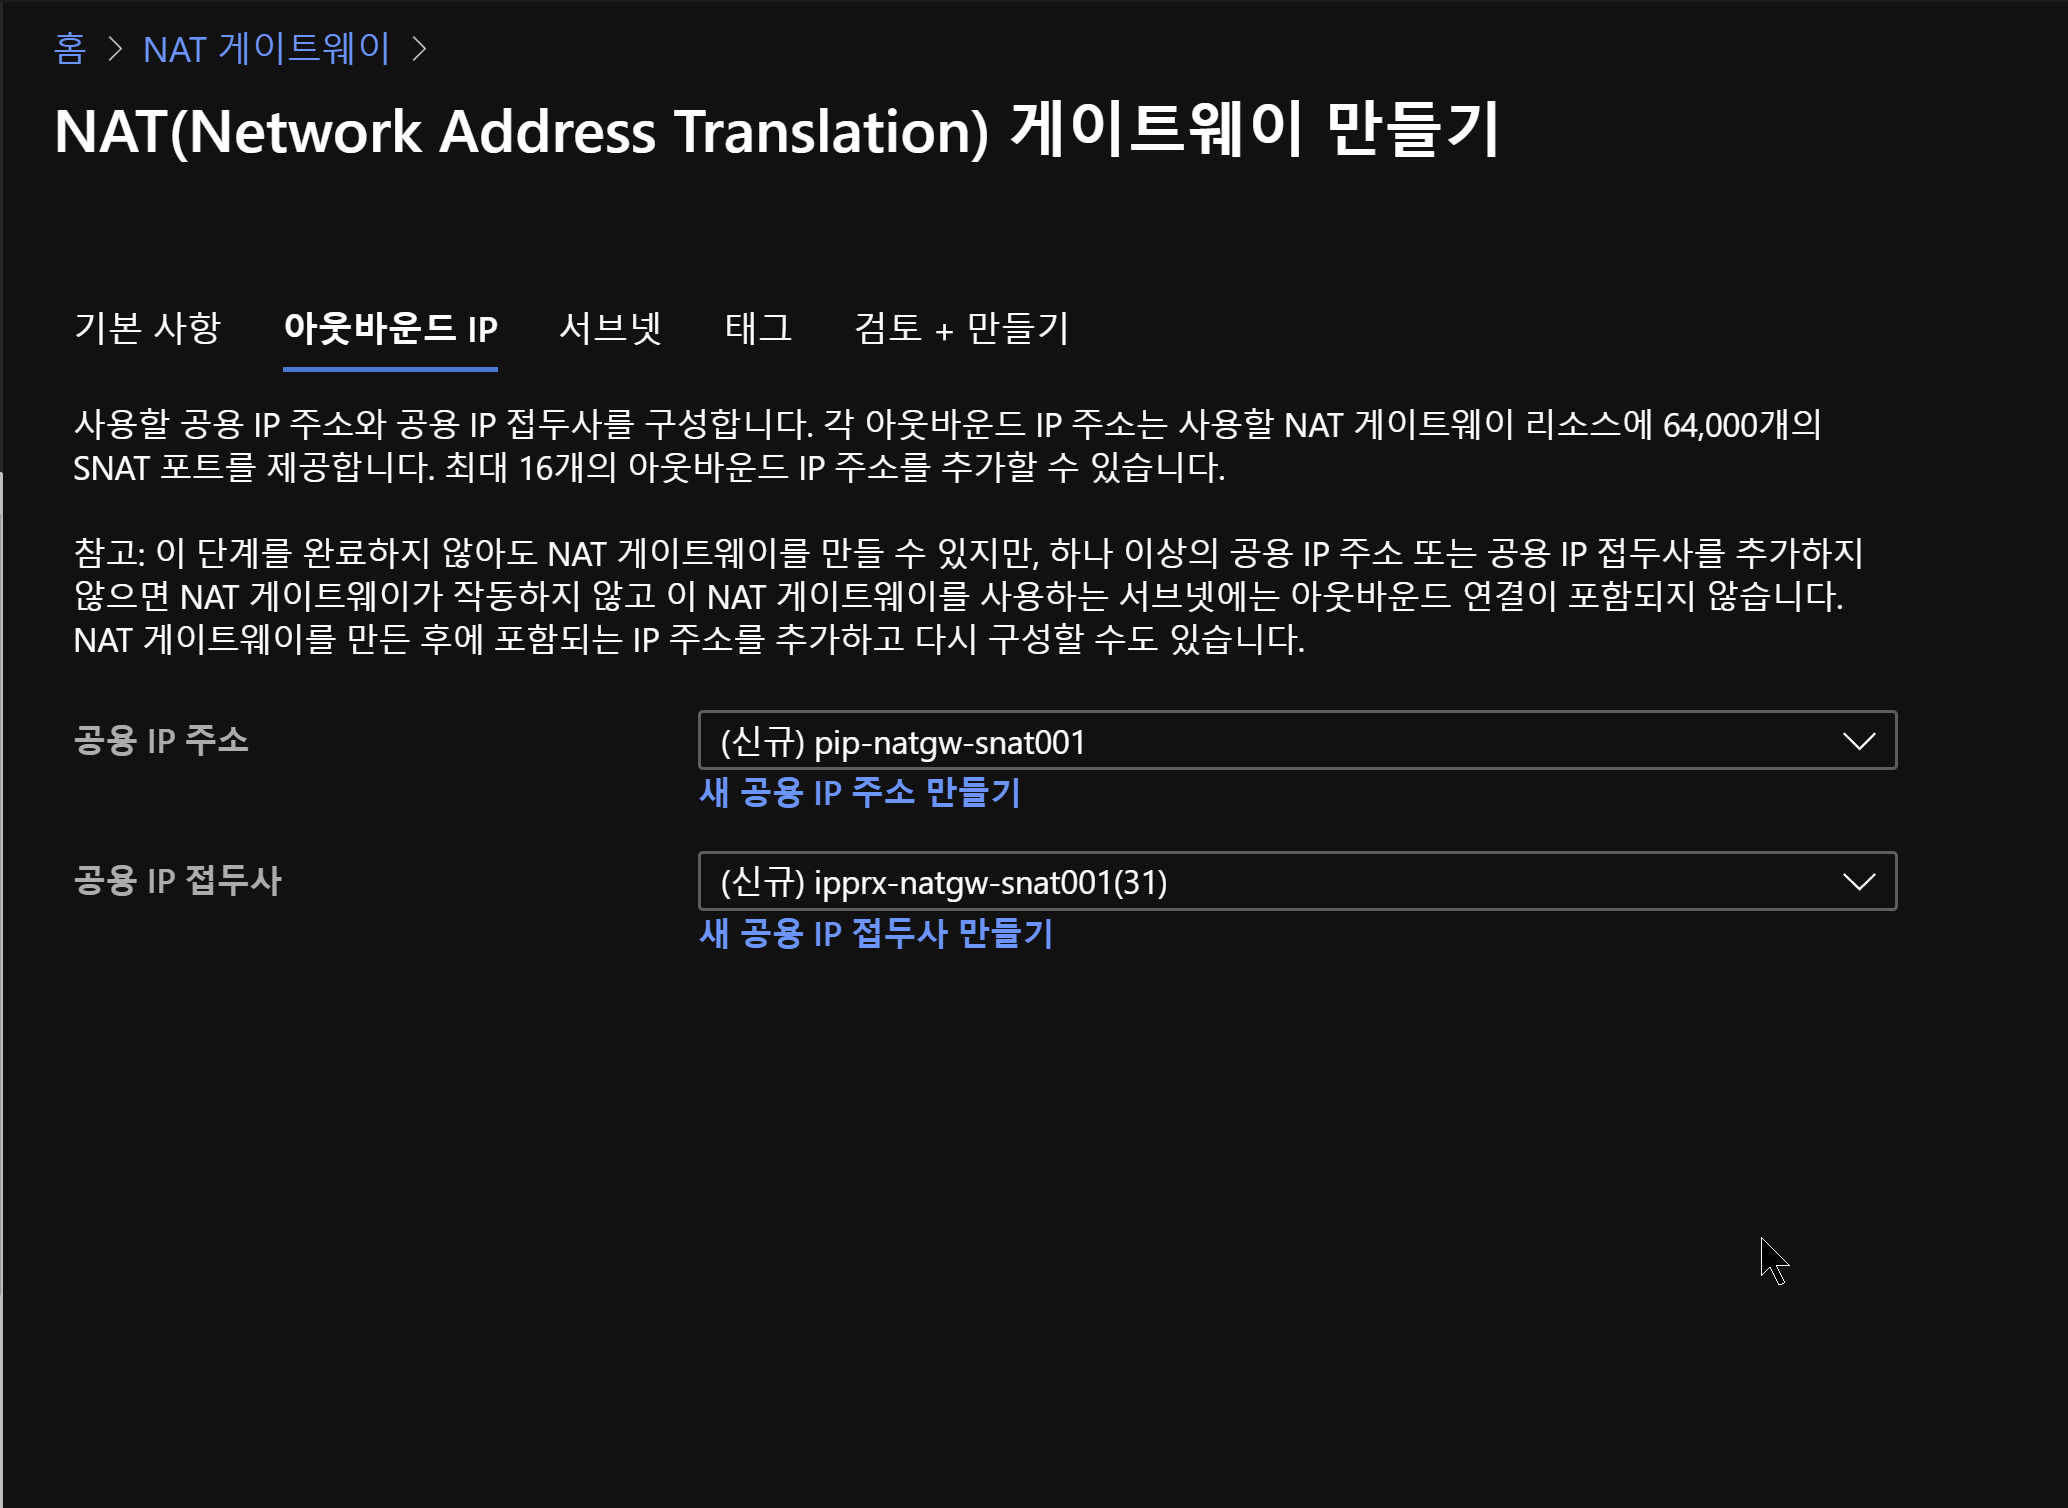Switch to the 기본 사항 tab
The width and height of the screenshot is (2068, 1508).
[147, 328]
